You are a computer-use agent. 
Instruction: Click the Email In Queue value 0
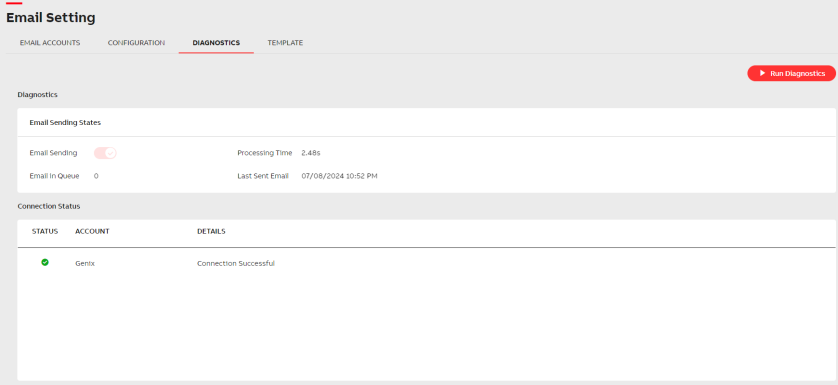coord(96,176)
